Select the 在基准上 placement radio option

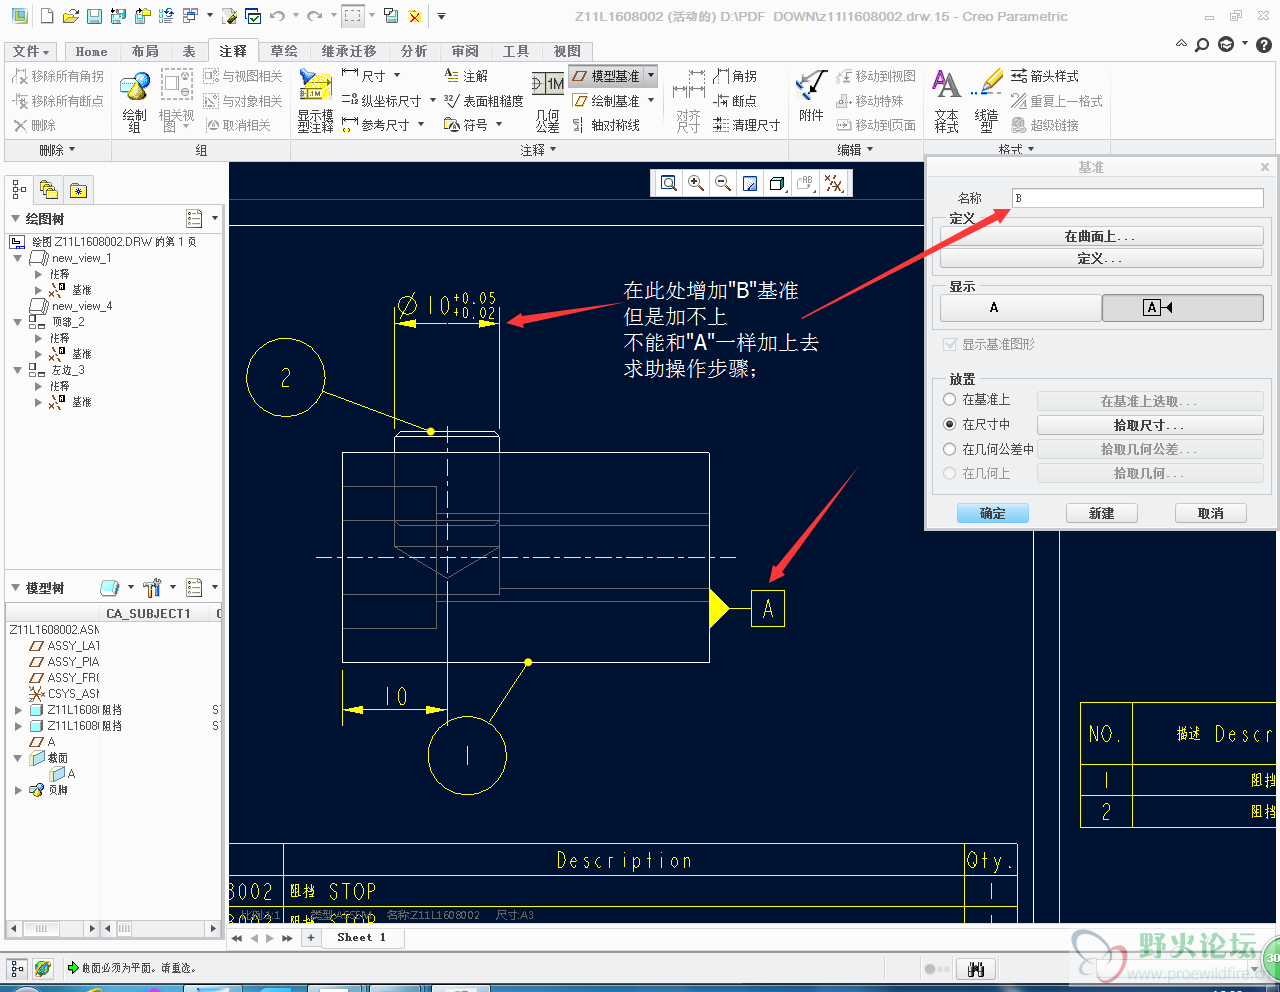(x=950, y=399)
